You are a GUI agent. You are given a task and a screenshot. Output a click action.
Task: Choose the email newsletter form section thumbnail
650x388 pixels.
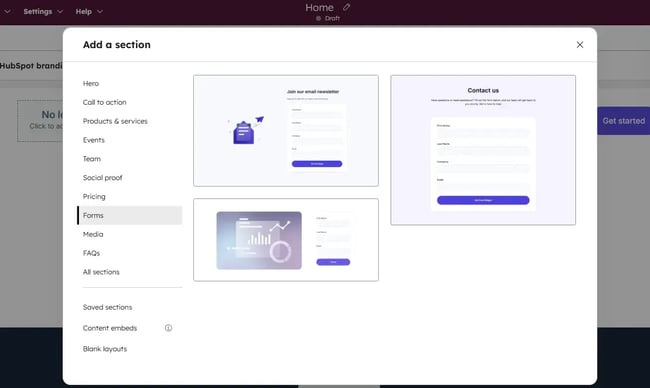pyautogui.click(x=286, y=131)
